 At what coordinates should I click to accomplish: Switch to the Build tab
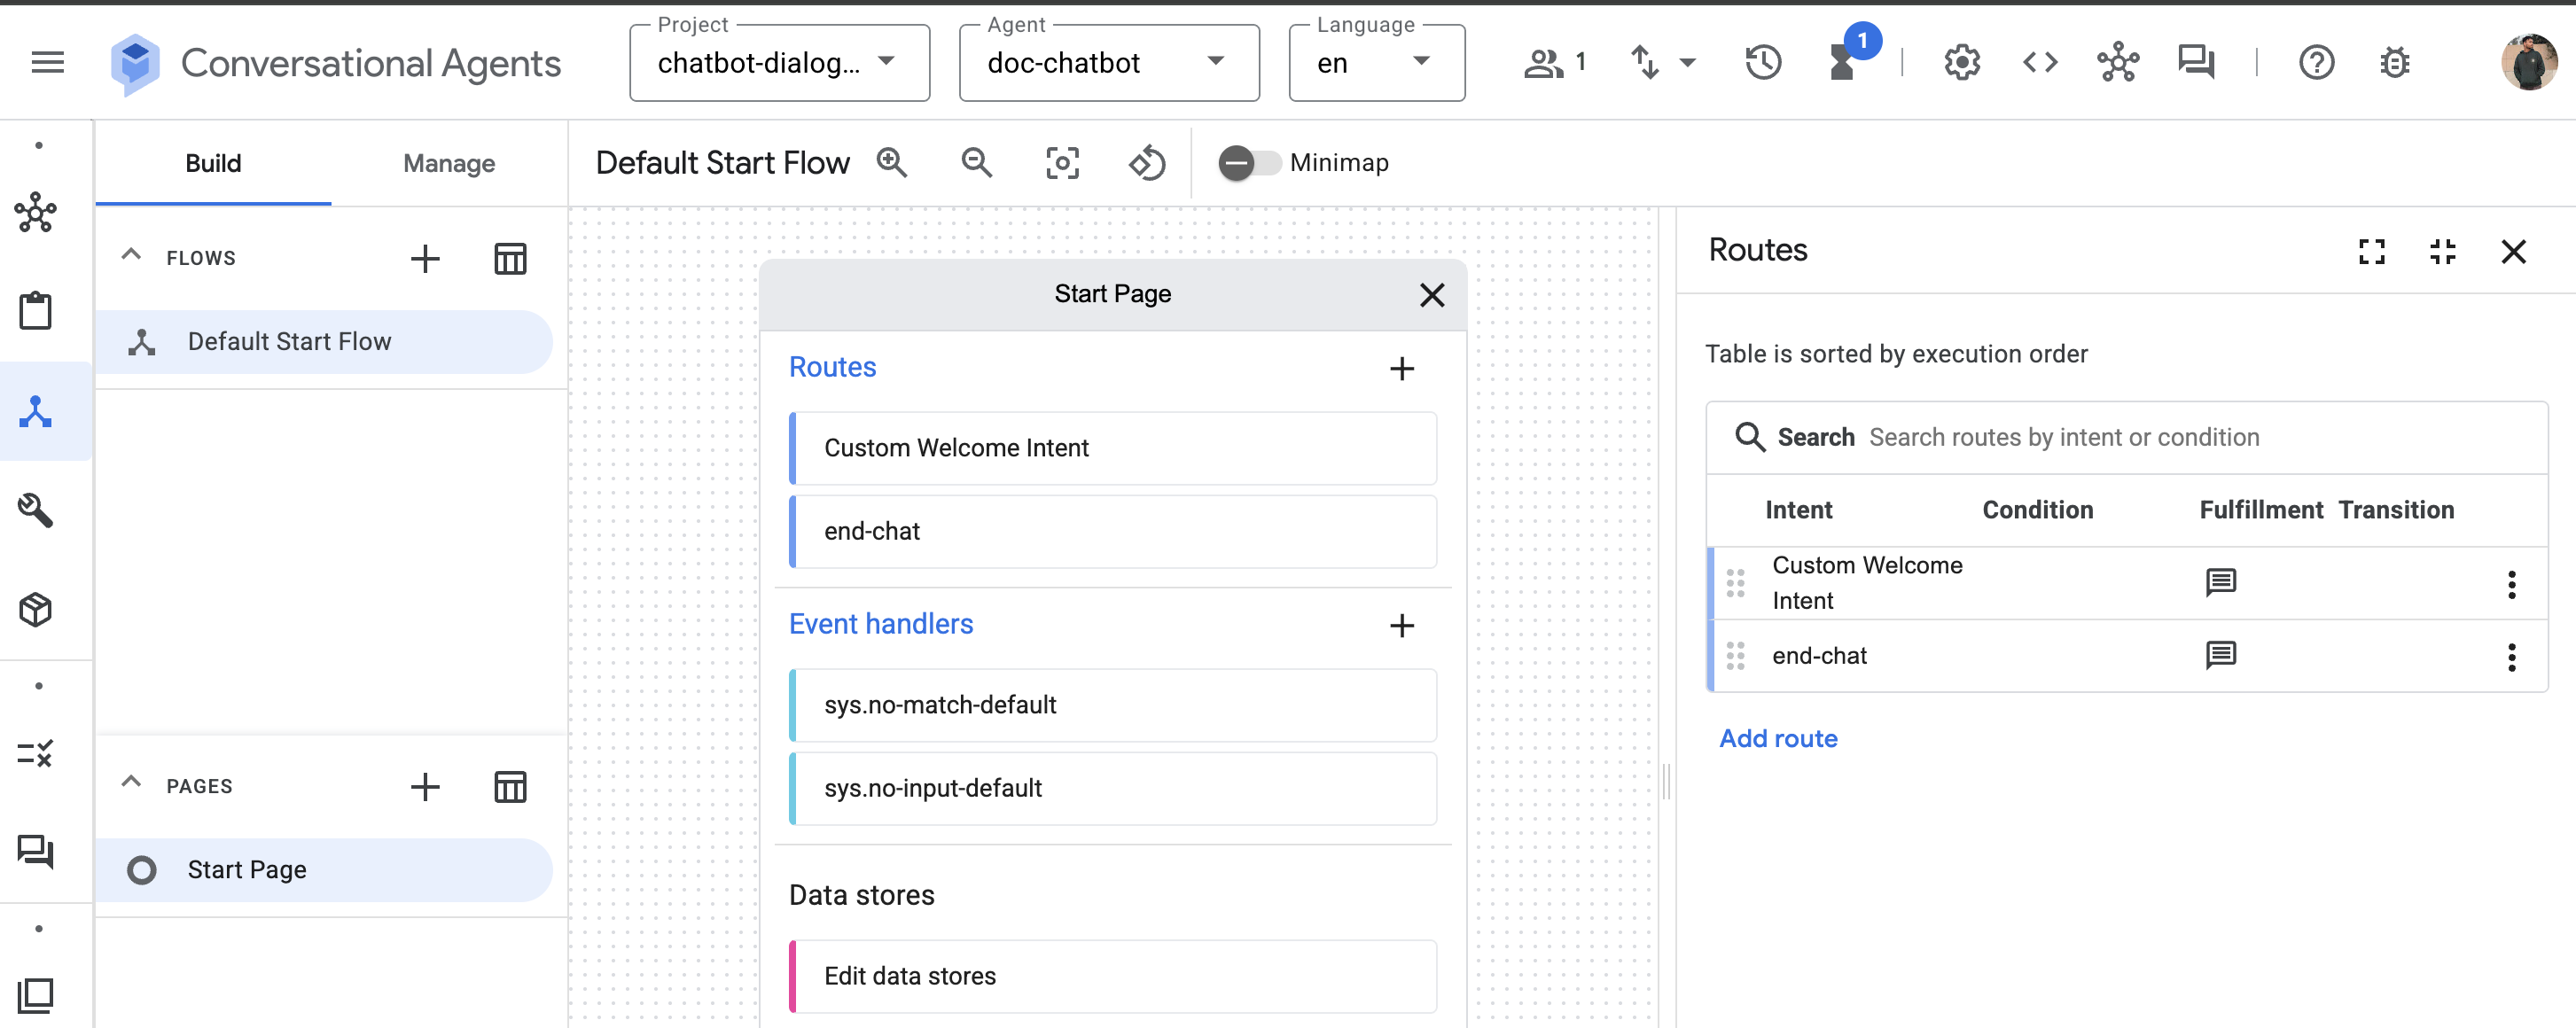click(213, 163)
